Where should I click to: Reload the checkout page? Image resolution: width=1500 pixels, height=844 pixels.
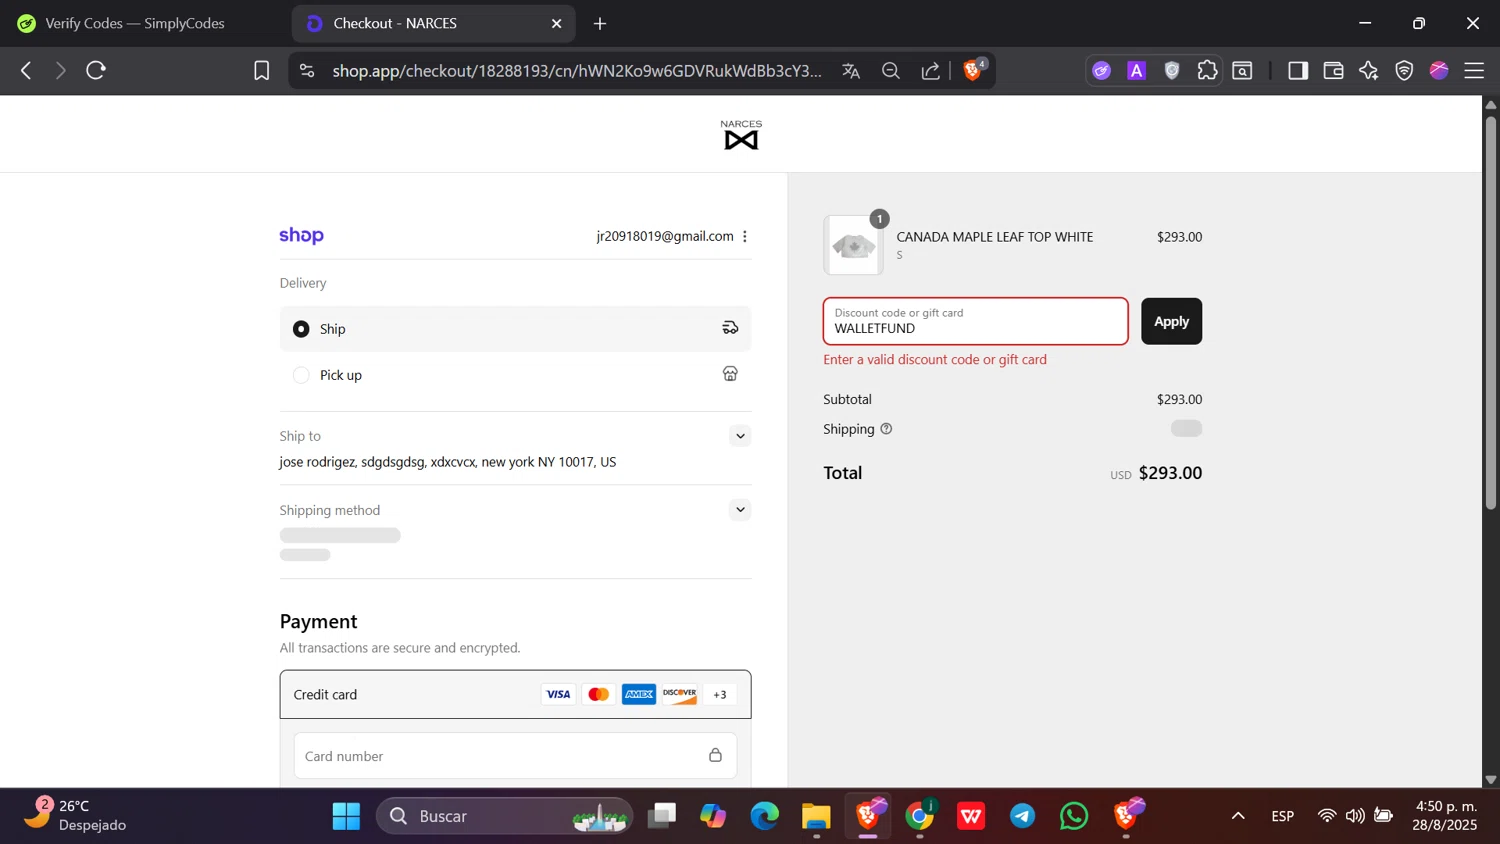point(96,71)
